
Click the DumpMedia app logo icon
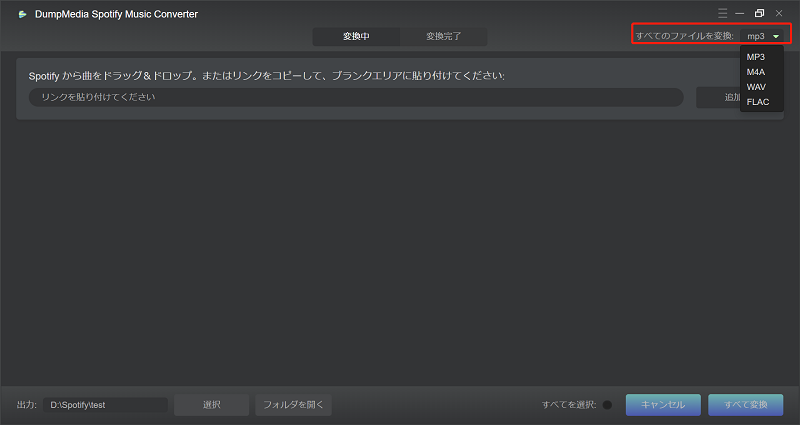(x=22, y=14)
